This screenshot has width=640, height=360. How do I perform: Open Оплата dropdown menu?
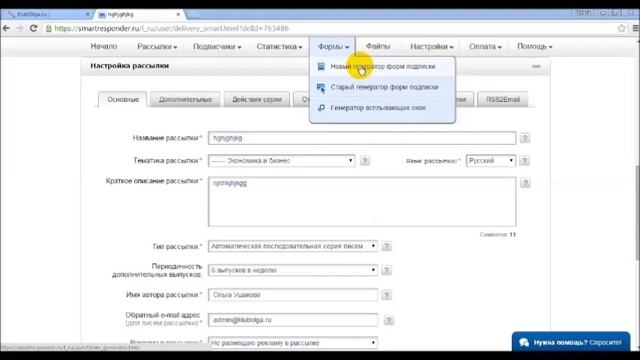pyautogui.click(x=485, y=47)
